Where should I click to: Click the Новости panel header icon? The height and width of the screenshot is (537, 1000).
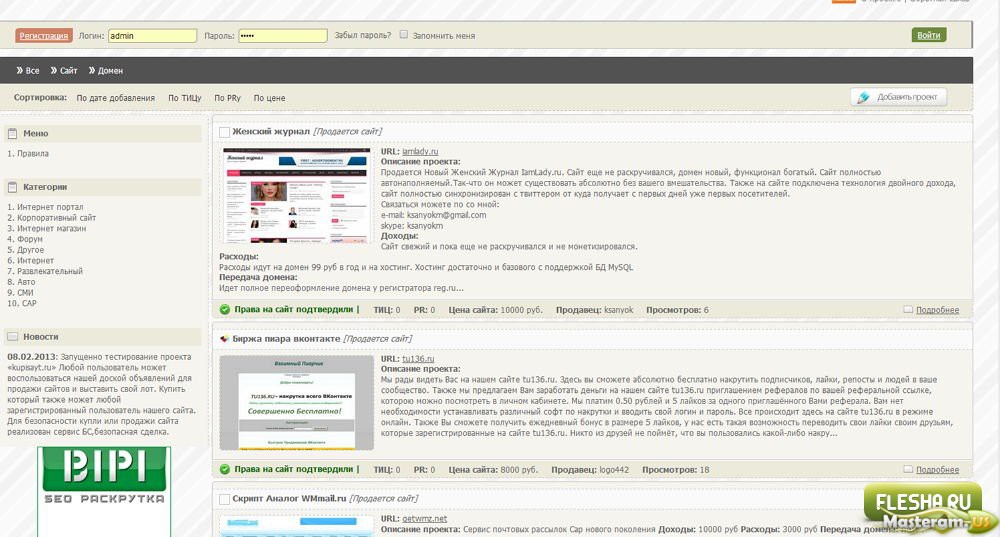(x=12, y=336)
